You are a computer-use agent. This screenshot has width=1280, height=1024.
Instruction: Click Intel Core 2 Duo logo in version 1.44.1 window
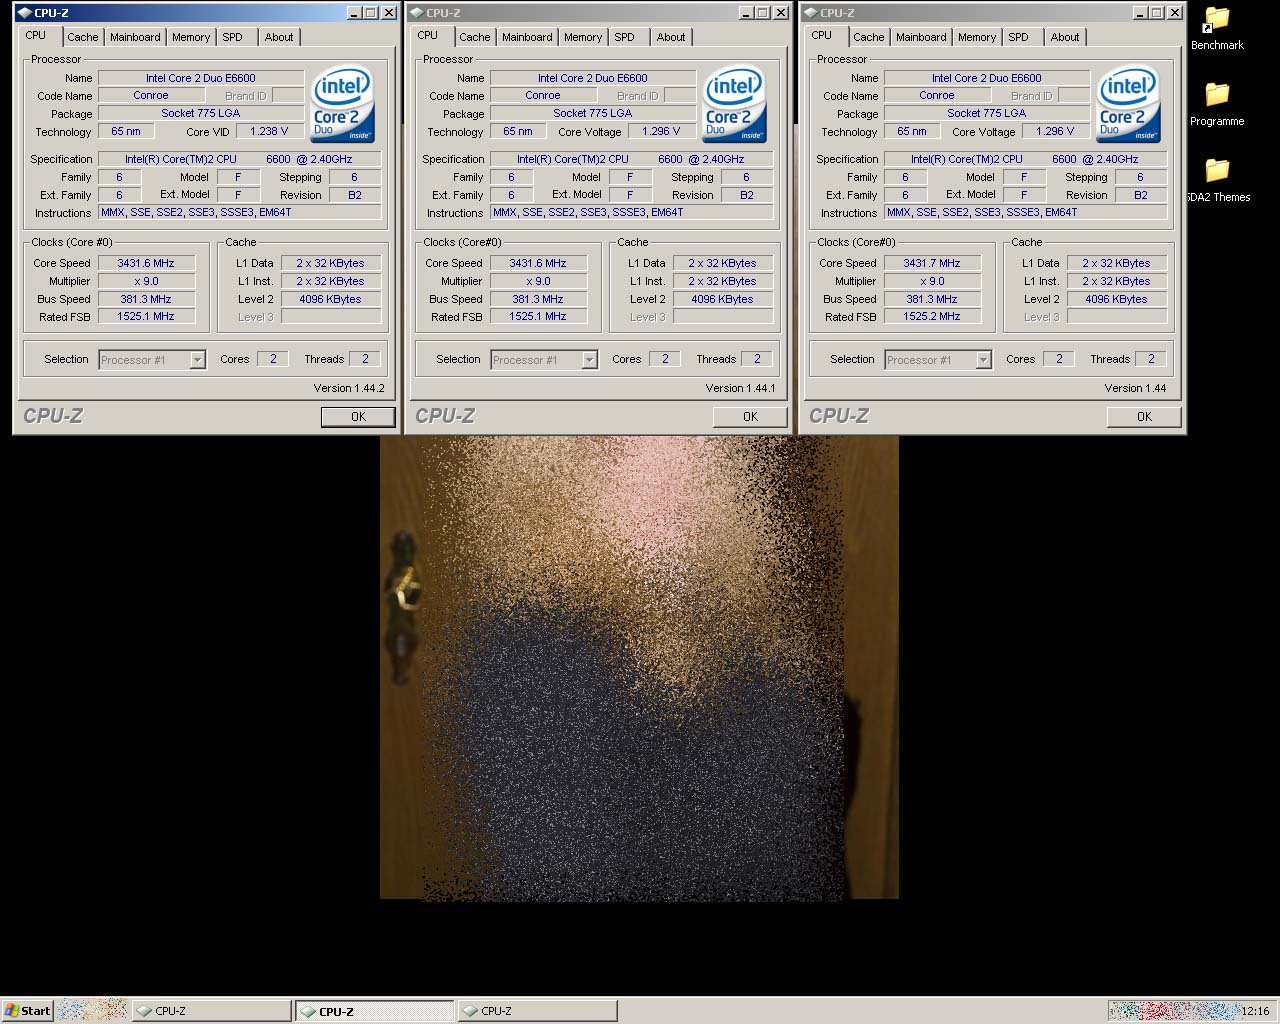[x=734, y=104]
